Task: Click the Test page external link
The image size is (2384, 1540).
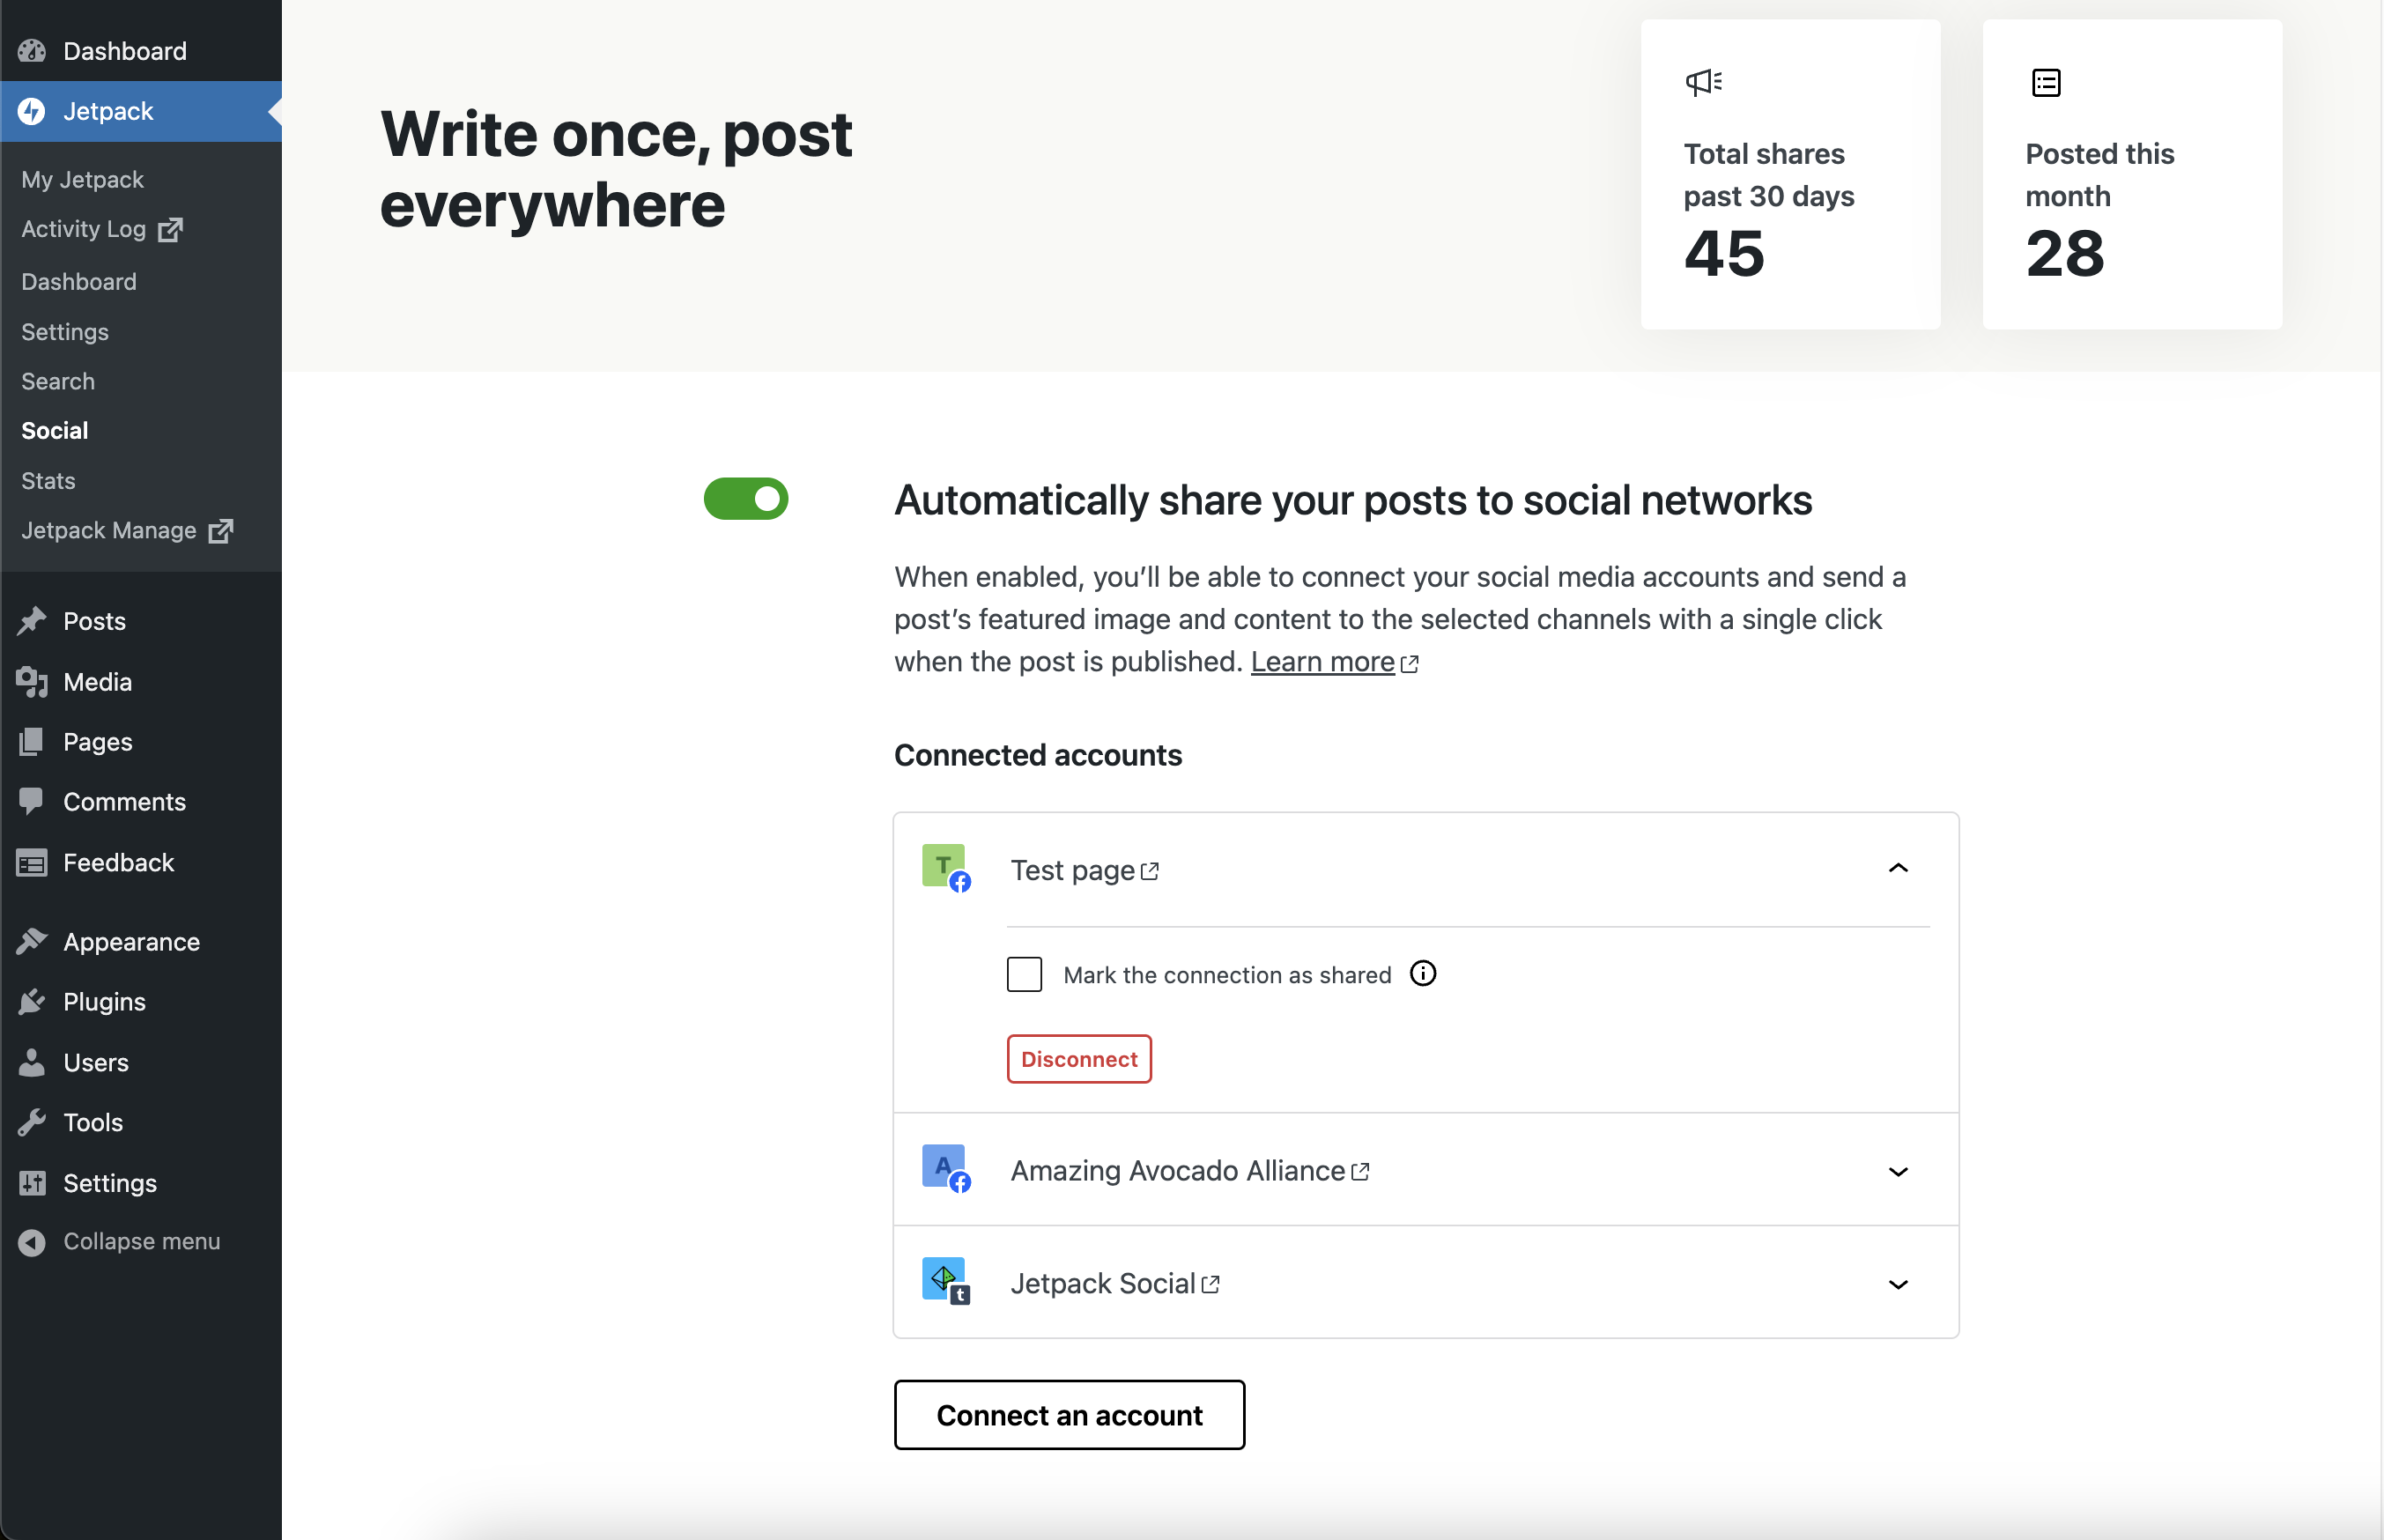Action: [x=1149, y=869]
